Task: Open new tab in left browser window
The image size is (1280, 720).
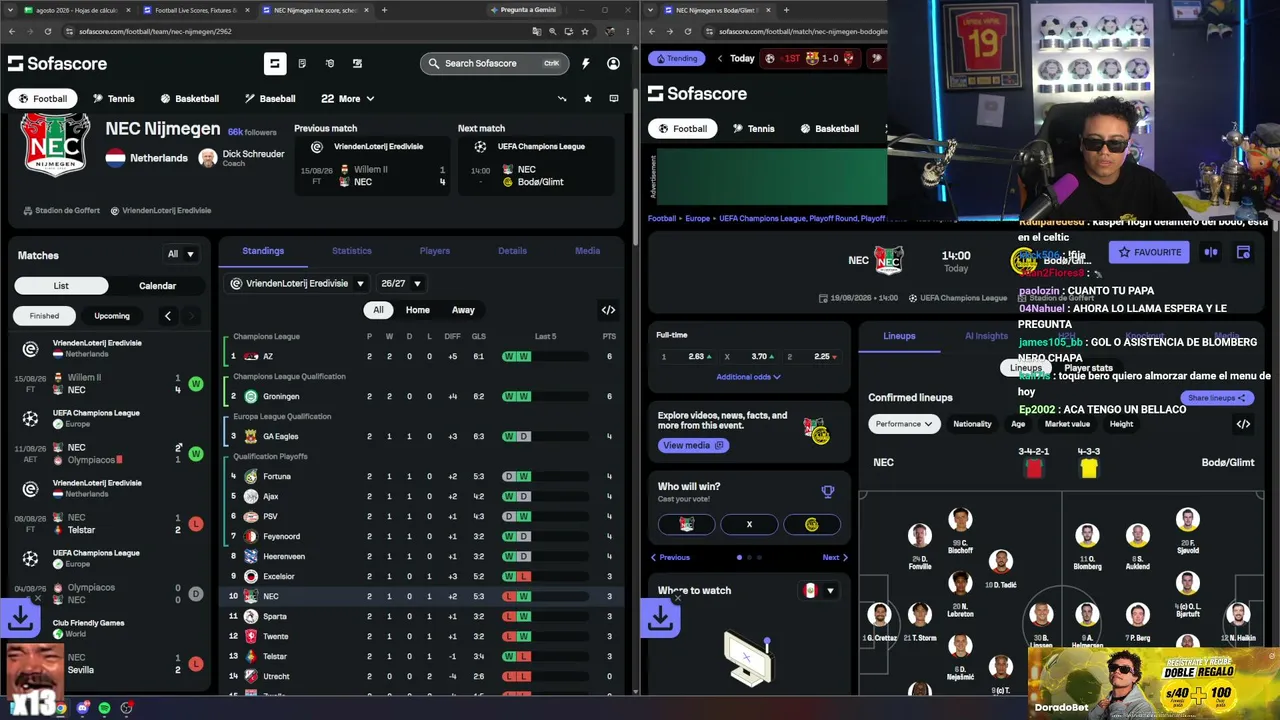Action: click(x=384, y=10)
